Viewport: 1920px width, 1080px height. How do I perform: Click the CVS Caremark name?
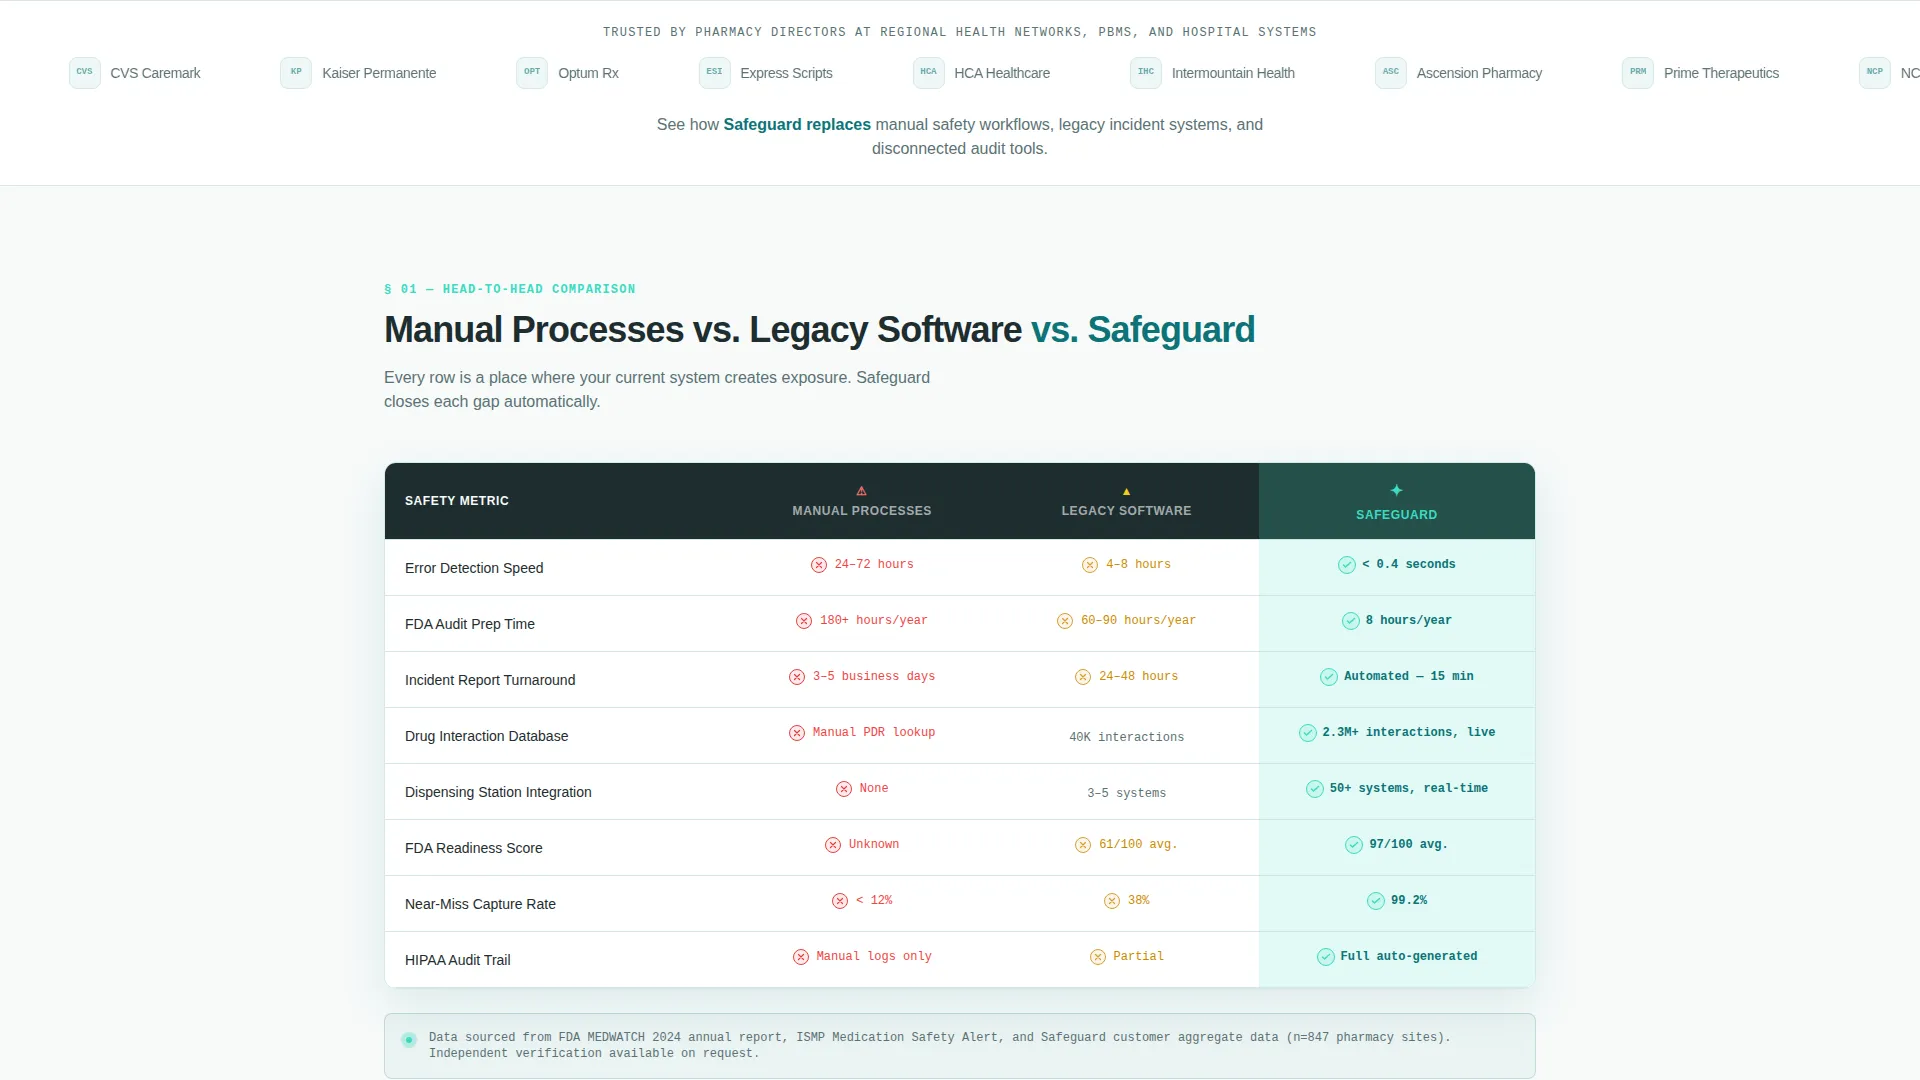click(155, 73)
